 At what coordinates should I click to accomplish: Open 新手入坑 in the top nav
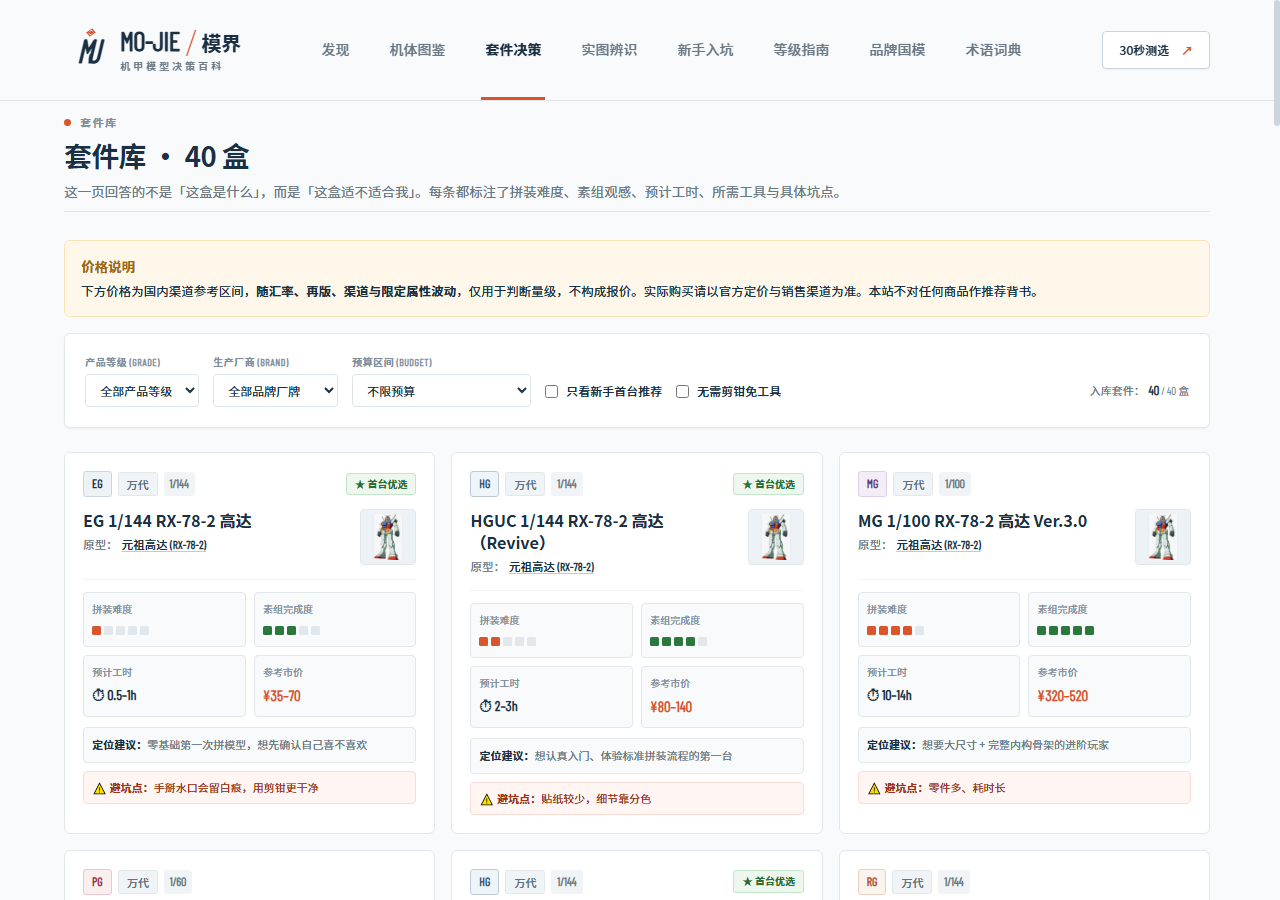705,50
